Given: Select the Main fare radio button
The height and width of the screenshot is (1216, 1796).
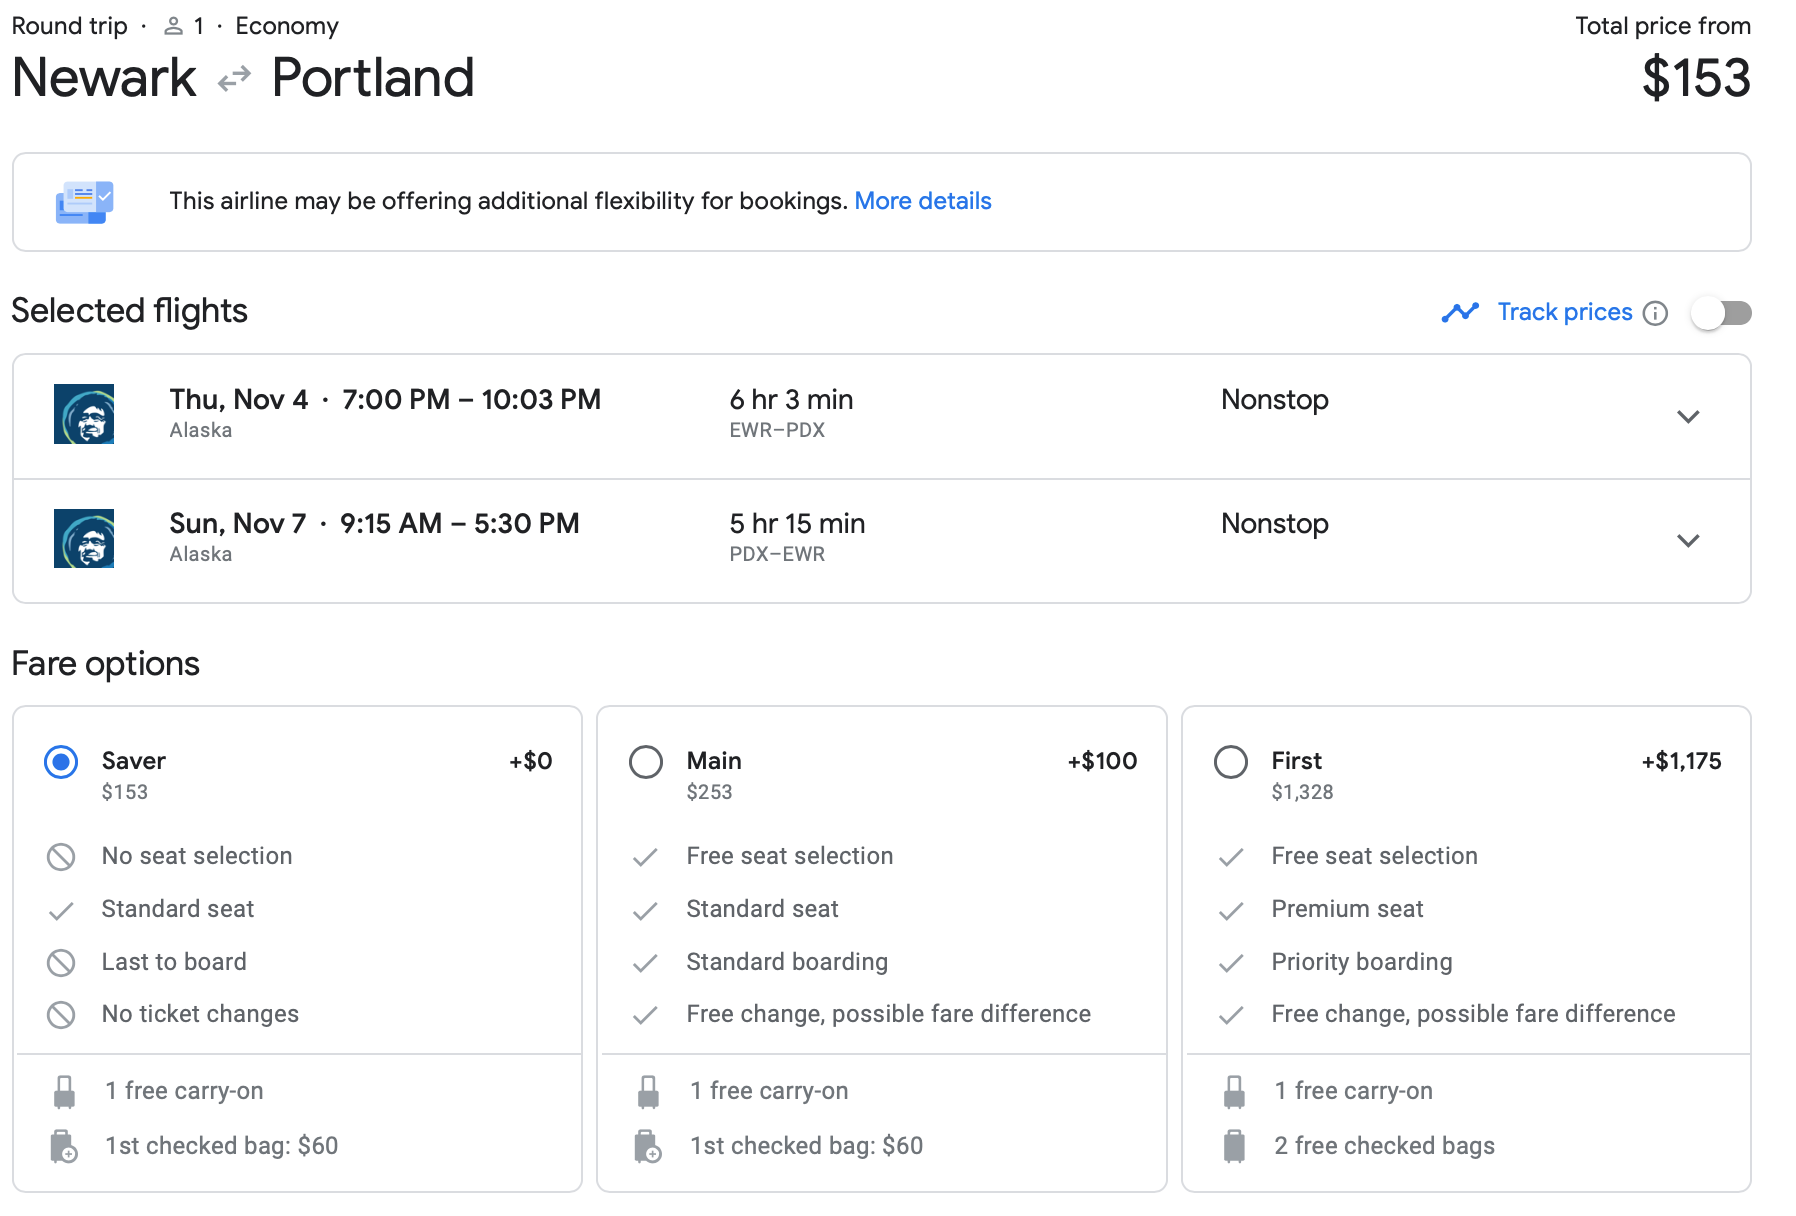Looking at the screenshot, I should click(646, 762).
